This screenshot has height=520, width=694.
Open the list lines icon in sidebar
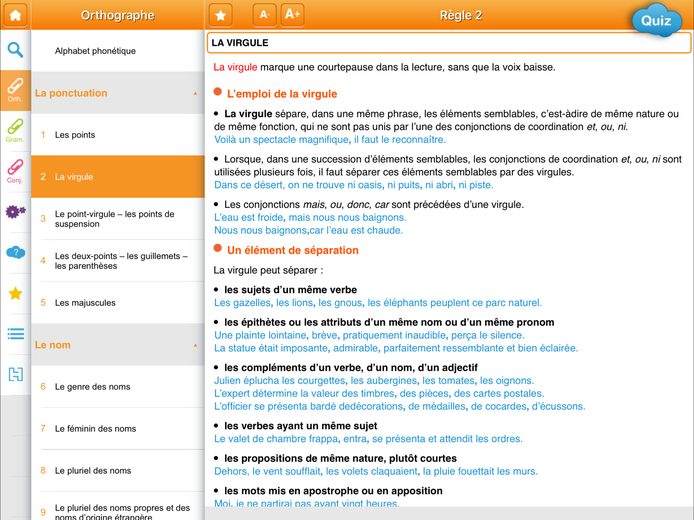click(15, 334)
